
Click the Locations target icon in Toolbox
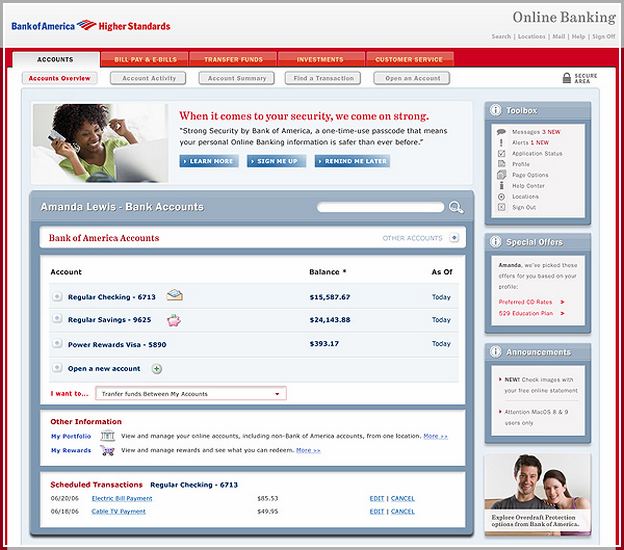coord(501,197)
